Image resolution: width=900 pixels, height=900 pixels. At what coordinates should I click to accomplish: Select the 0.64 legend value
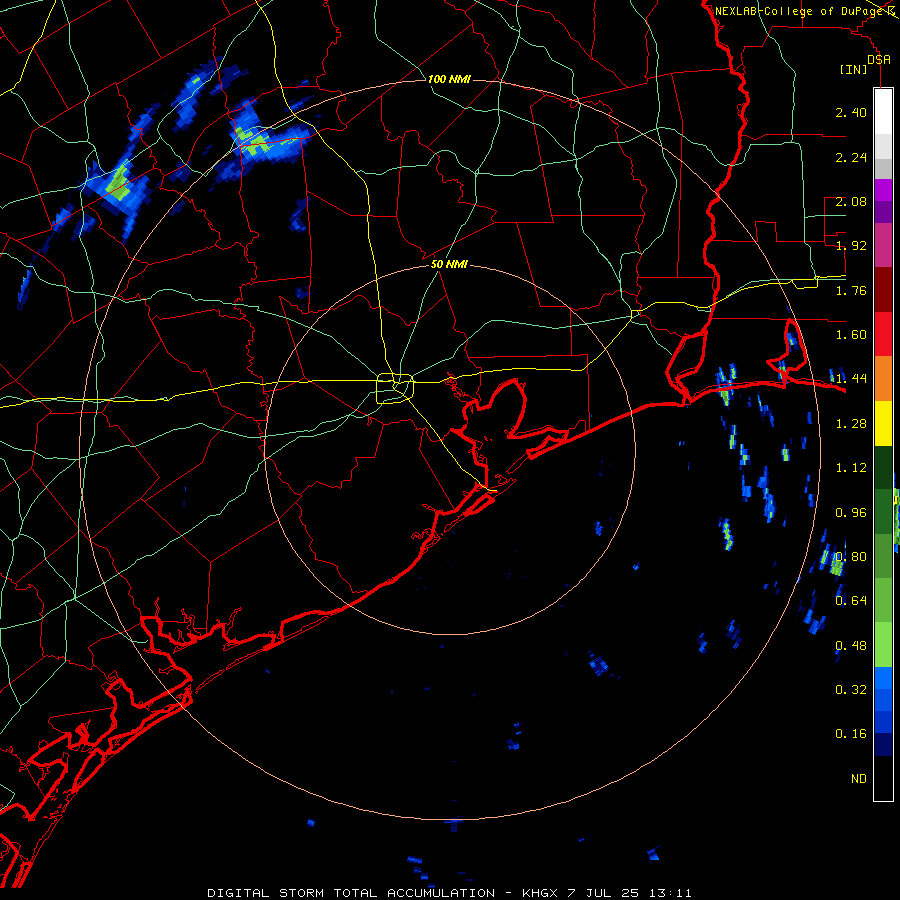[x=851, y=601]
